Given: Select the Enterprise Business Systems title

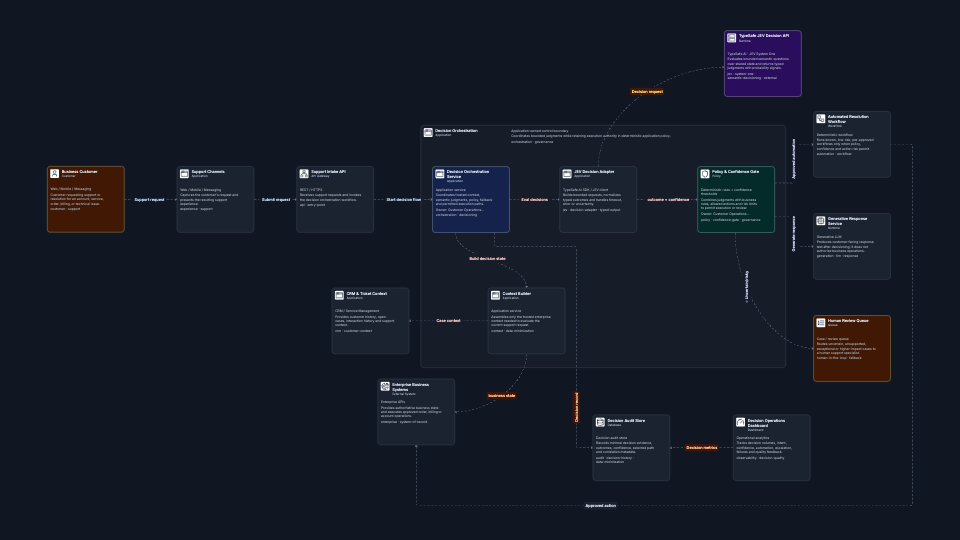Looking at the screenshot, I should coord(410,386).
